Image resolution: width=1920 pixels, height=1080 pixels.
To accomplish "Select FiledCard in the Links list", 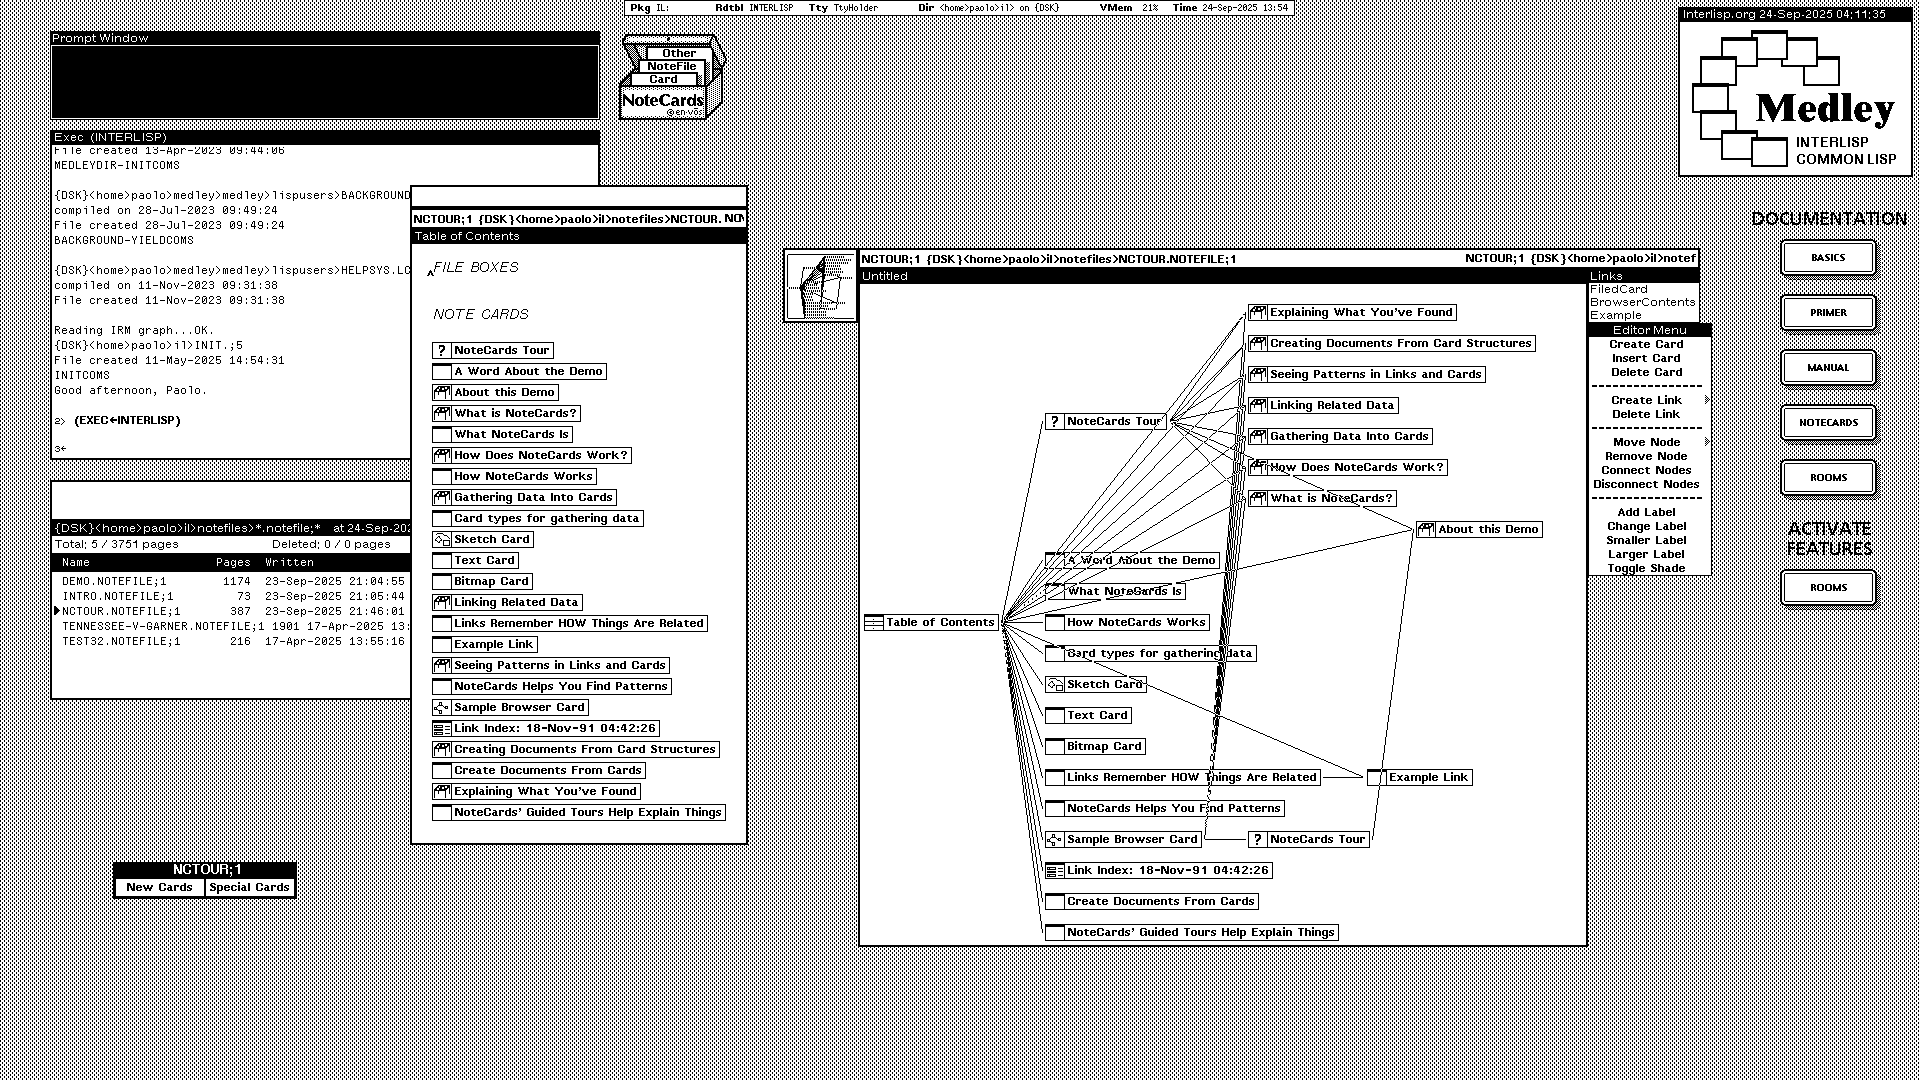I will point(1619,289).
